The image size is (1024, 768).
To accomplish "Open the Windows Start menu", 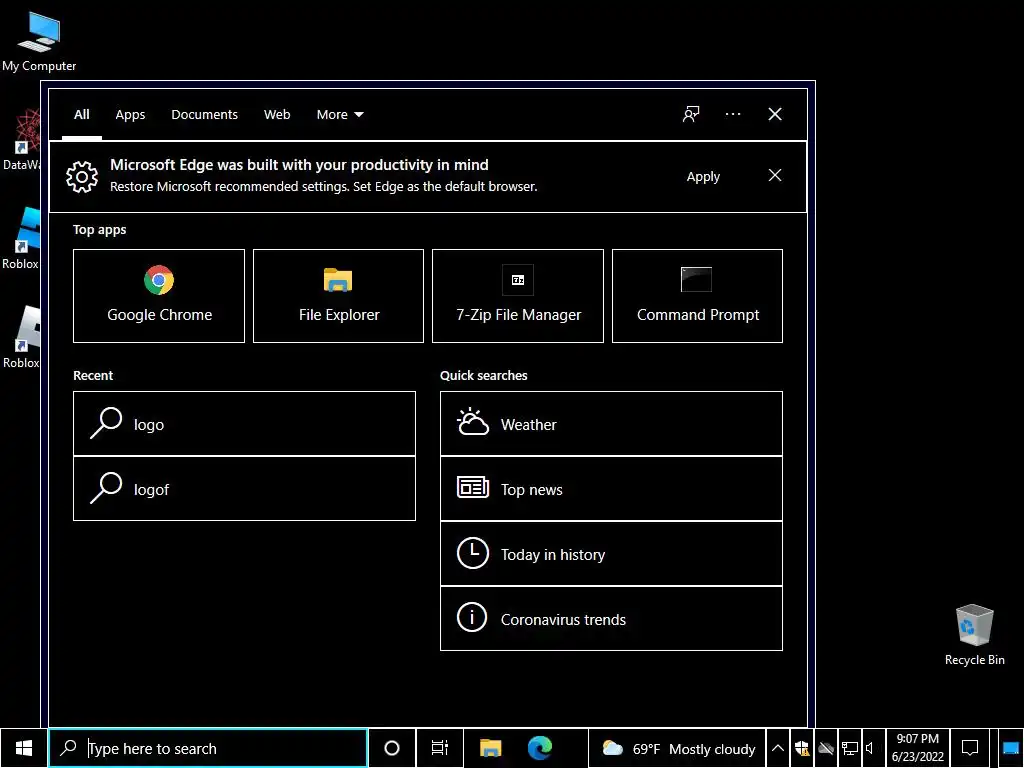I will 24,748.
